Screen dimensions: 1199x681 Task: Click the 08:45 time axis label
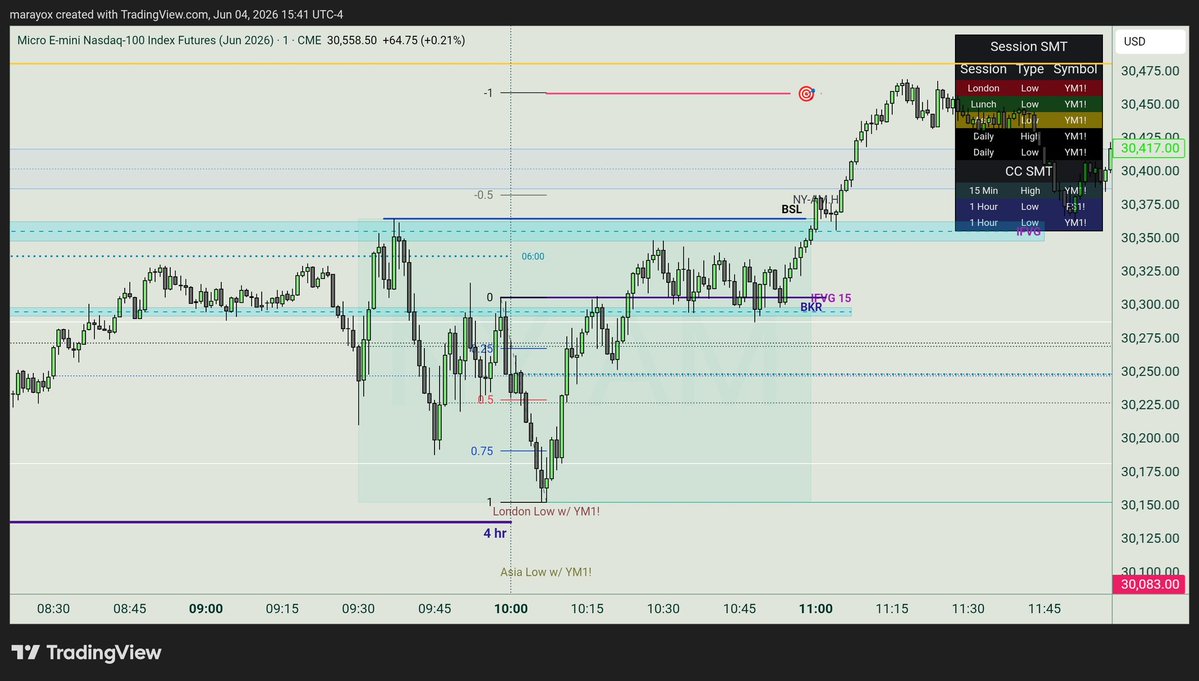click(130, 609)
